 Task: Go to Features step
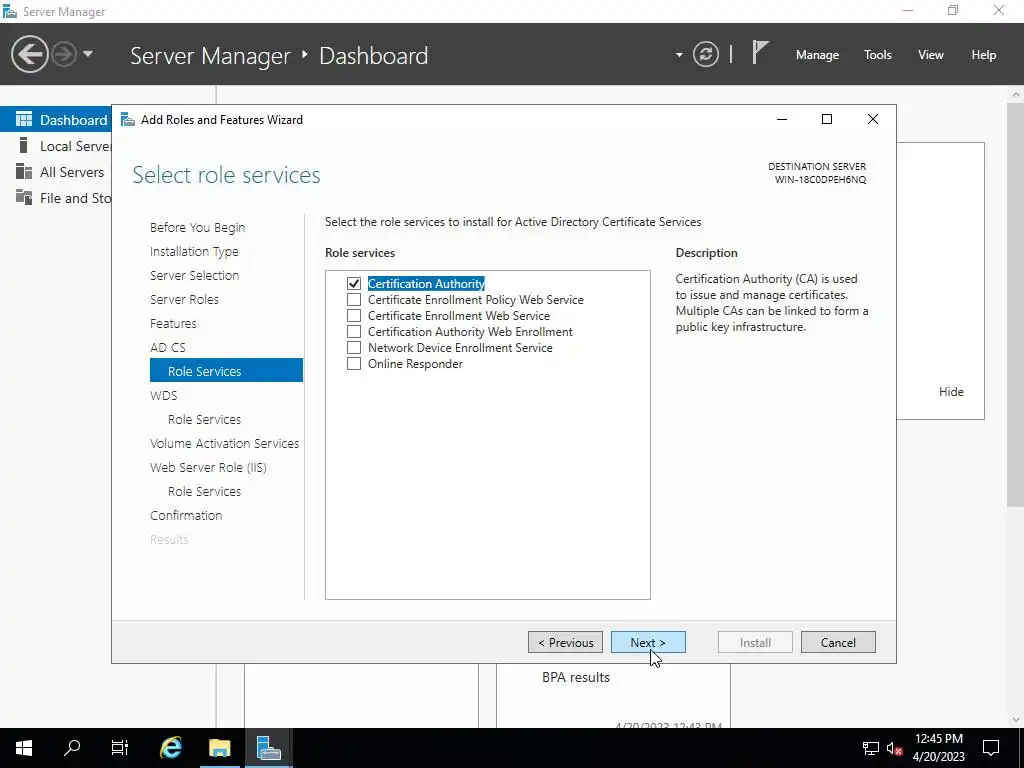(173, 323)
